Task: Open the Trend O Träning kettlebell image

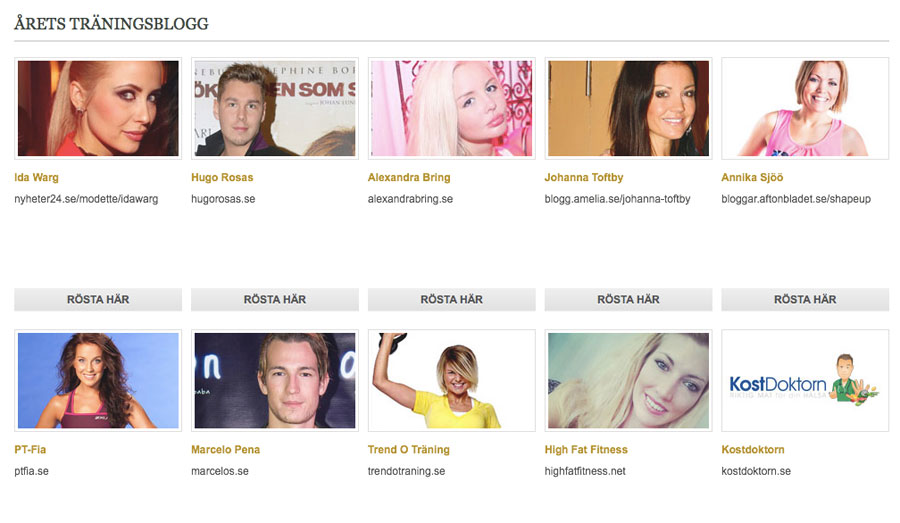Action: pos(452,381)
